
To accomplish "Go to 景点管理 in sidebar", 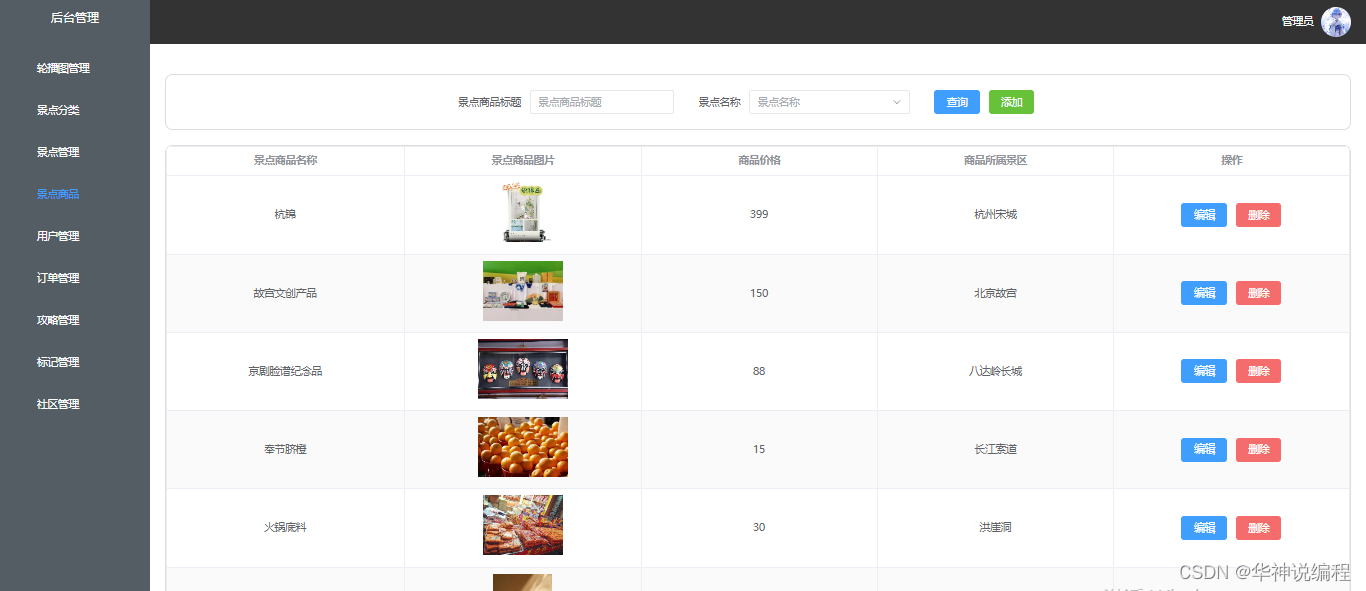I will pos(58,152).
